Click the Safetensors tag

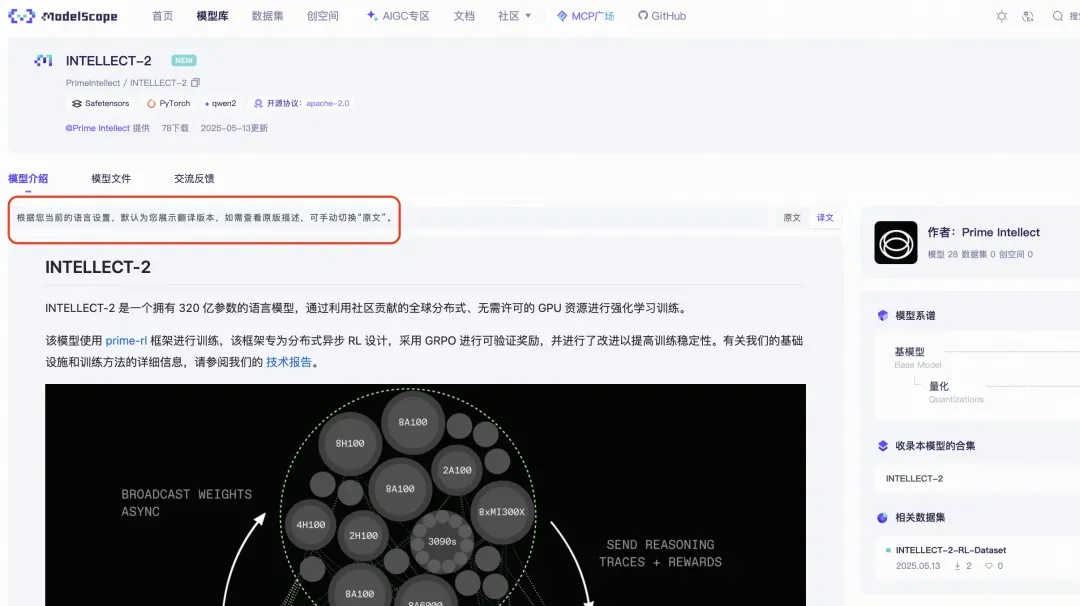pyautogui.click(x=101, y=103)
